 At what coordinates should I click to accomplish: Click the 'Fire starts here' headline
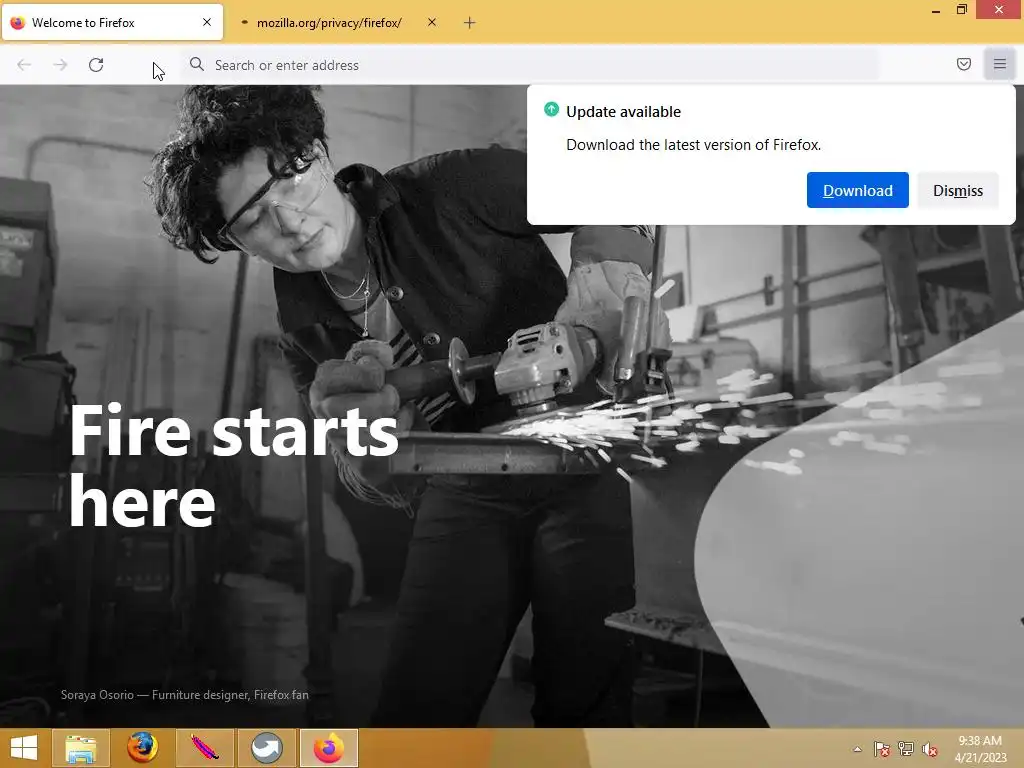click(234, 465)
